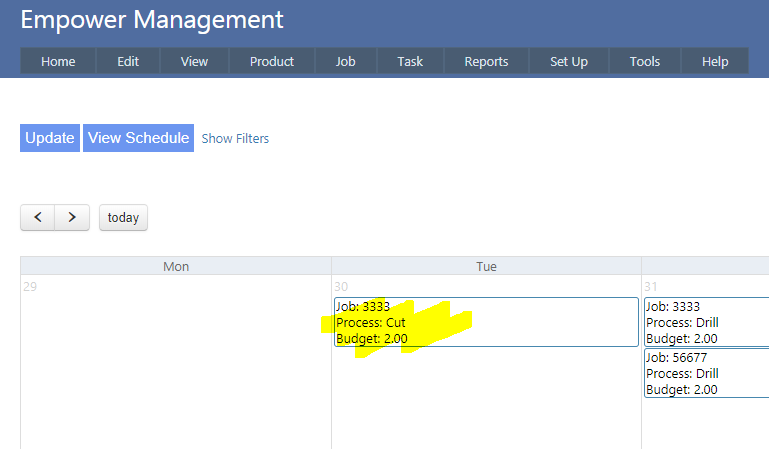This screenshot has width=769, height=449.
Task: Open the Job 56677 Drill event
Action: (706, 373)
